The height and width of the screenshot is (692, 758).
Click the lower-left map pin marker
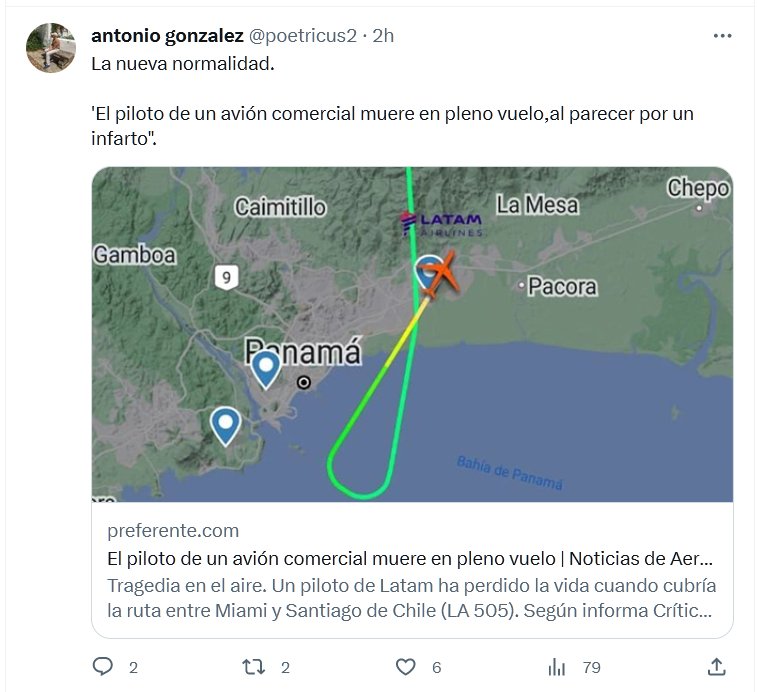tap(226, 425)
